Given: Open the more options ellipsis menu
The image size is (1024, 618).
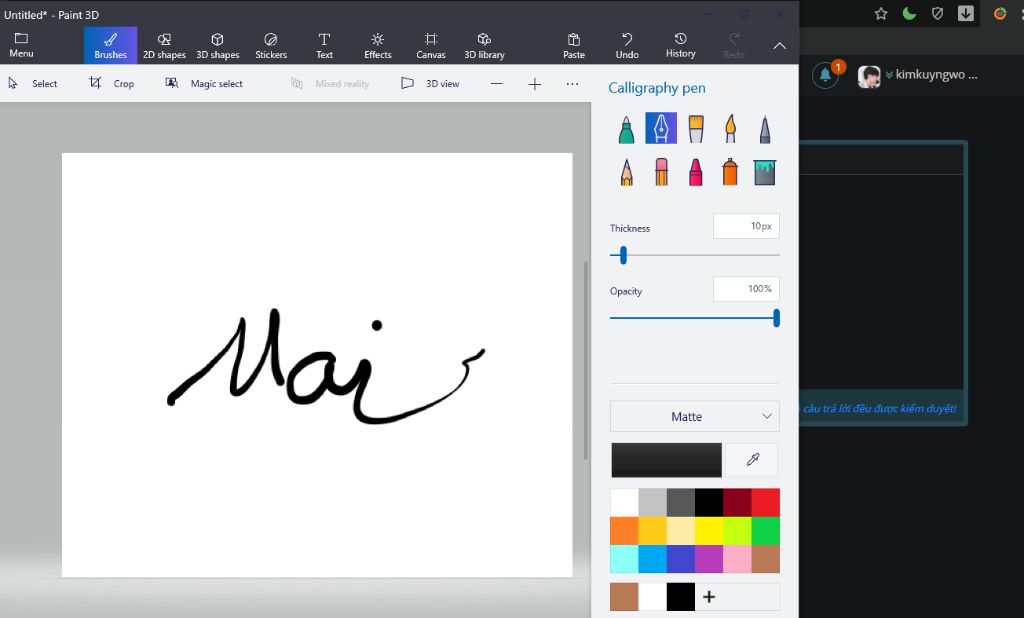Looking at the screenshot, I should pyautogui.click(x=572, y=84).
